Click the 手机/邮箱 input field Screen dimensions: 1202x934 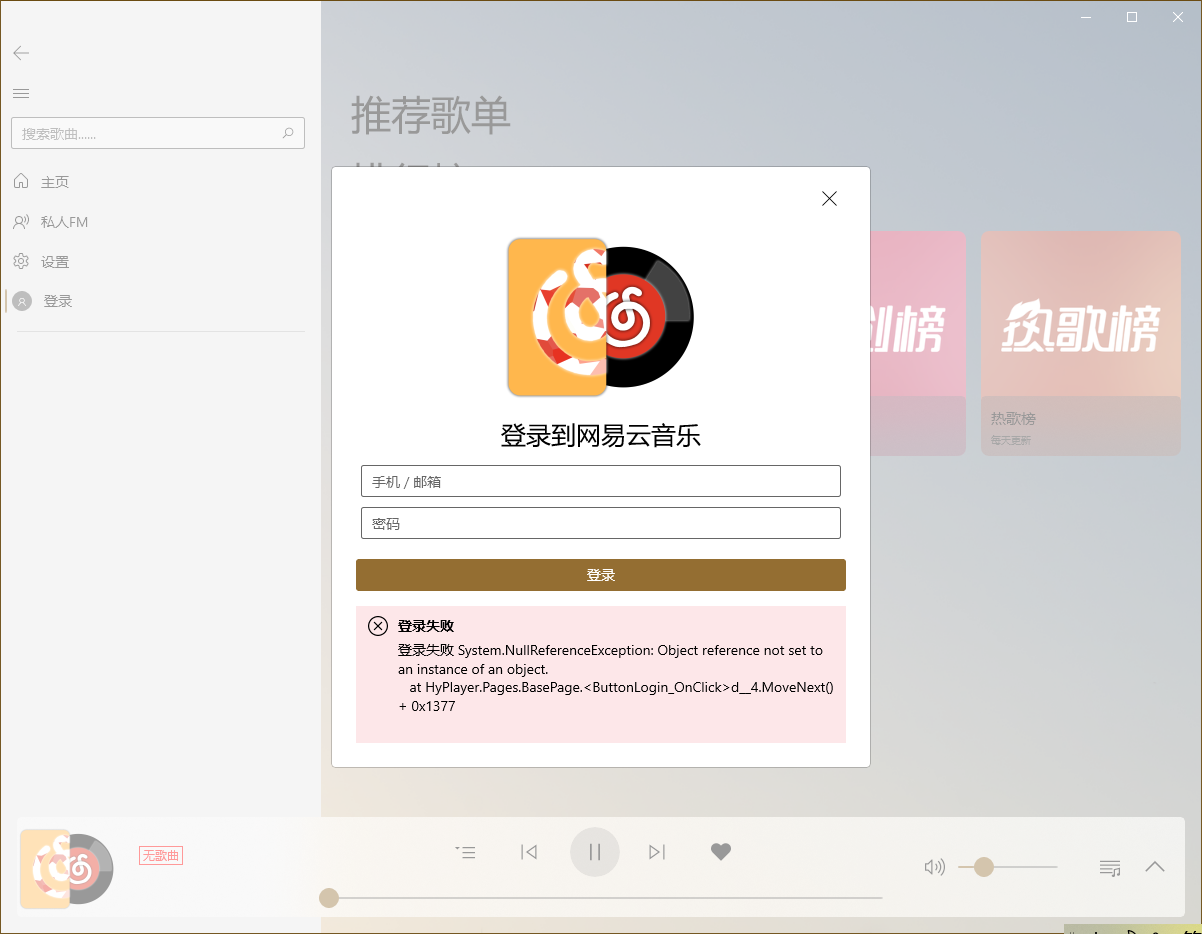coord(600,481)
